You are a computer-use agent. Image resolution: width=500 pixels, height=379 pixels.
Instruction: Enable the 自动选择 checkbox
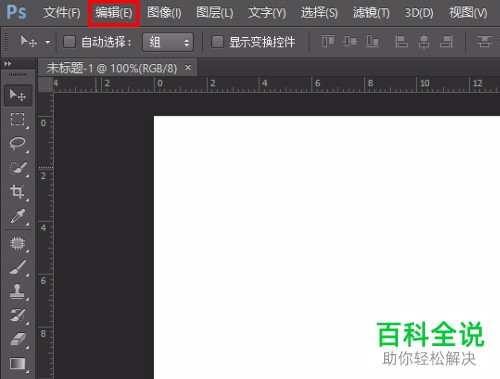coord(69,42)
